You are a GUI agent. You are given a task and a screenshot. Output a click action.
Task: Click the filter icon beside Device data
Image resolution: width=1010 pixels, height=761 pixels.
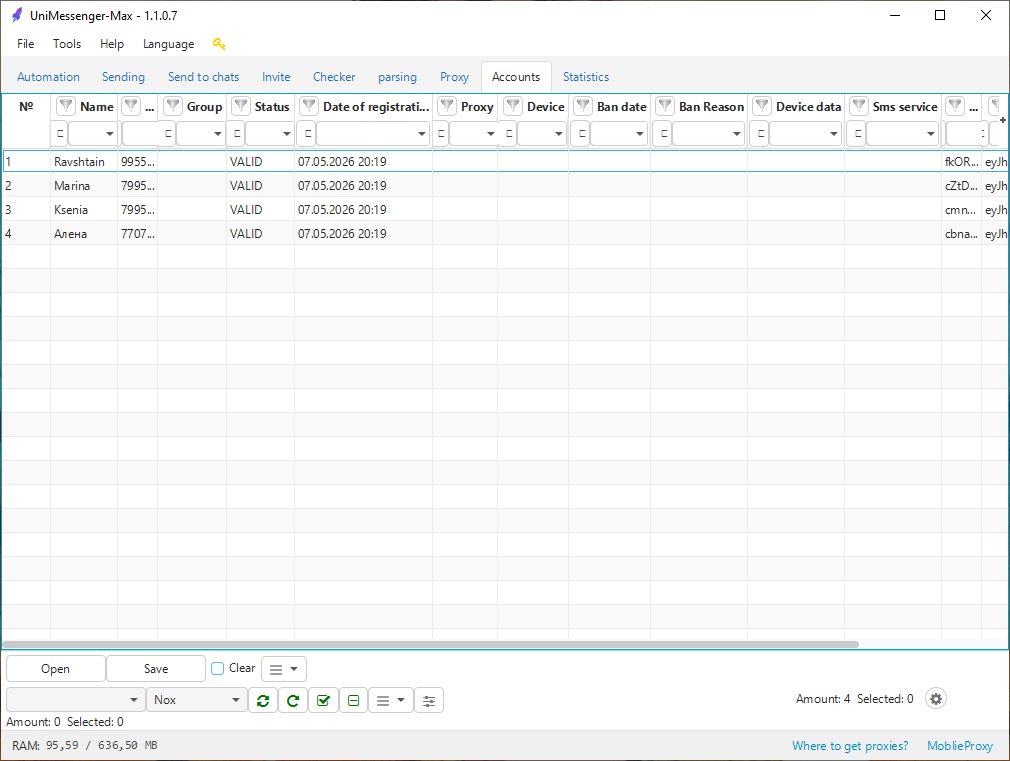click(x=762, y=106)
